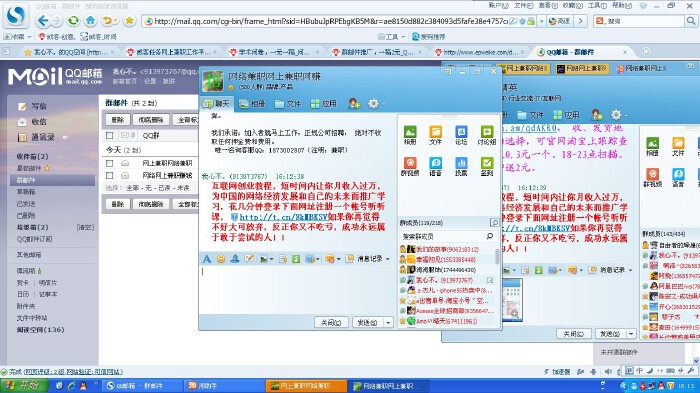This screenshot has width=700, height=393.
Task: Reload the page with the green refresh icon
Action: pyautogui.click(x=73, y=21)
